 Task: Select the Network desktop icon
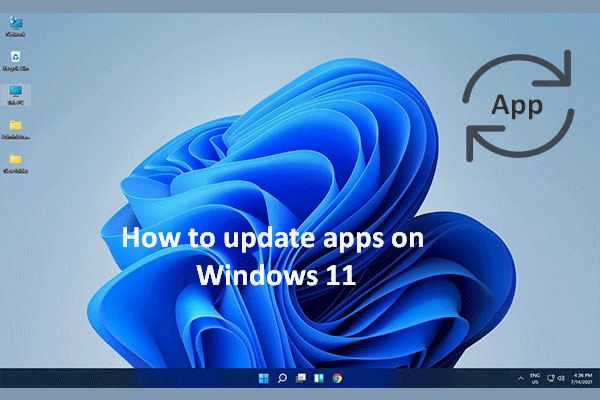tap(15, 26)
